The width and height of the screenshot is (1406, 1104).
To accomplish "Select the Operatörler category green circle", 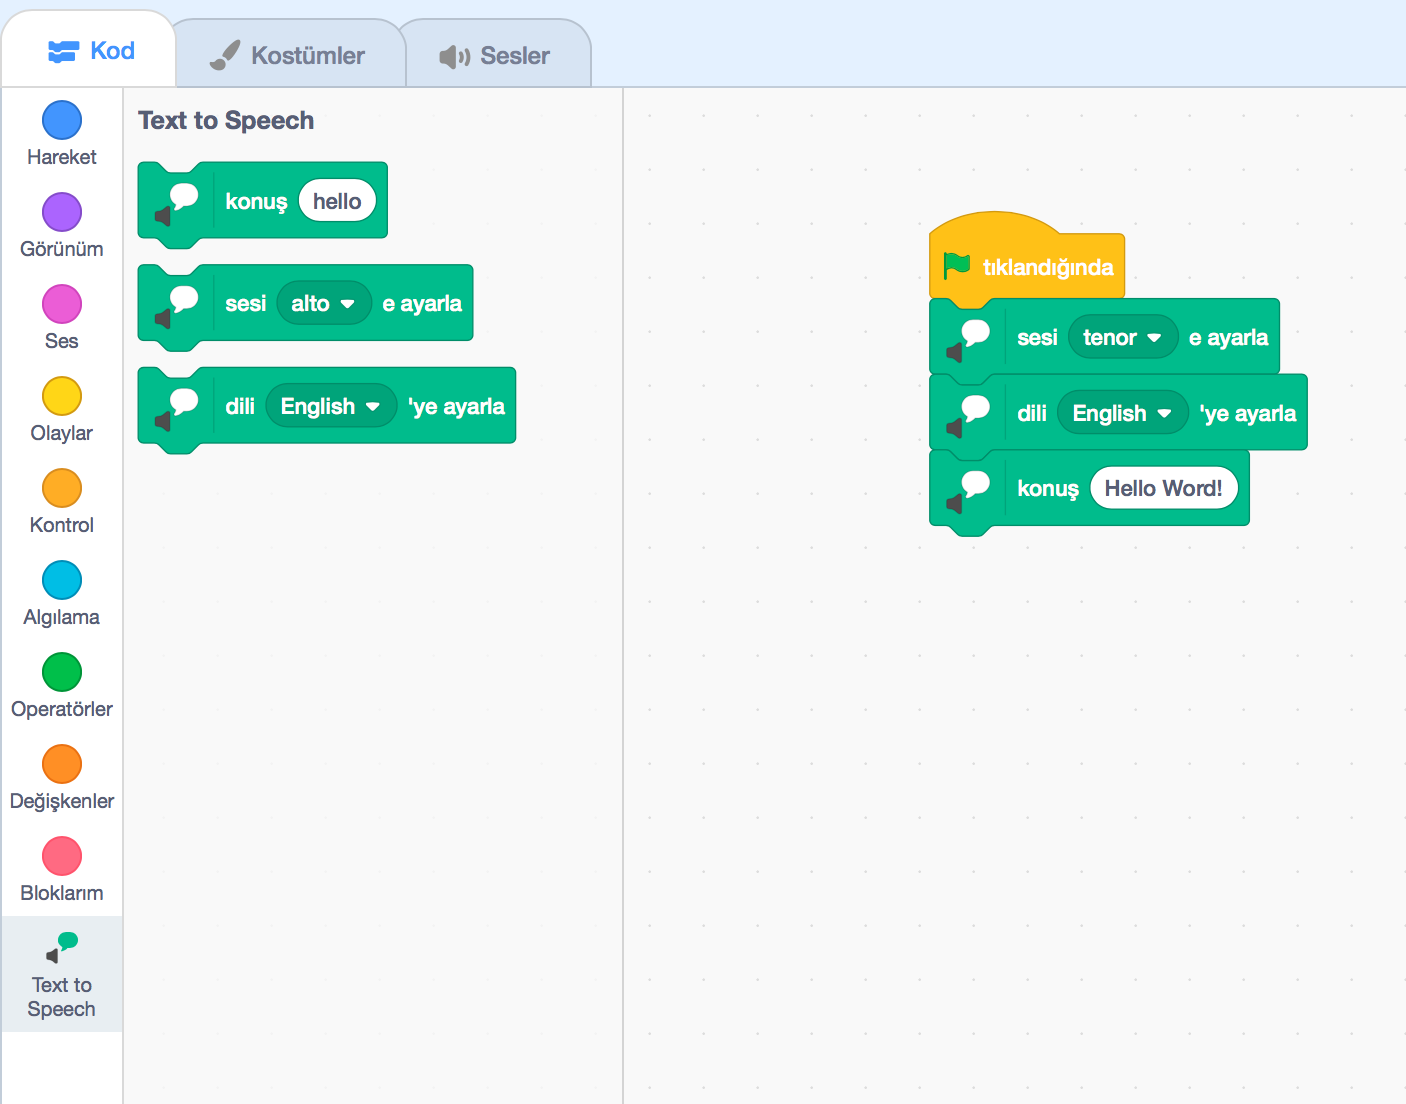I will coord(62,672).
